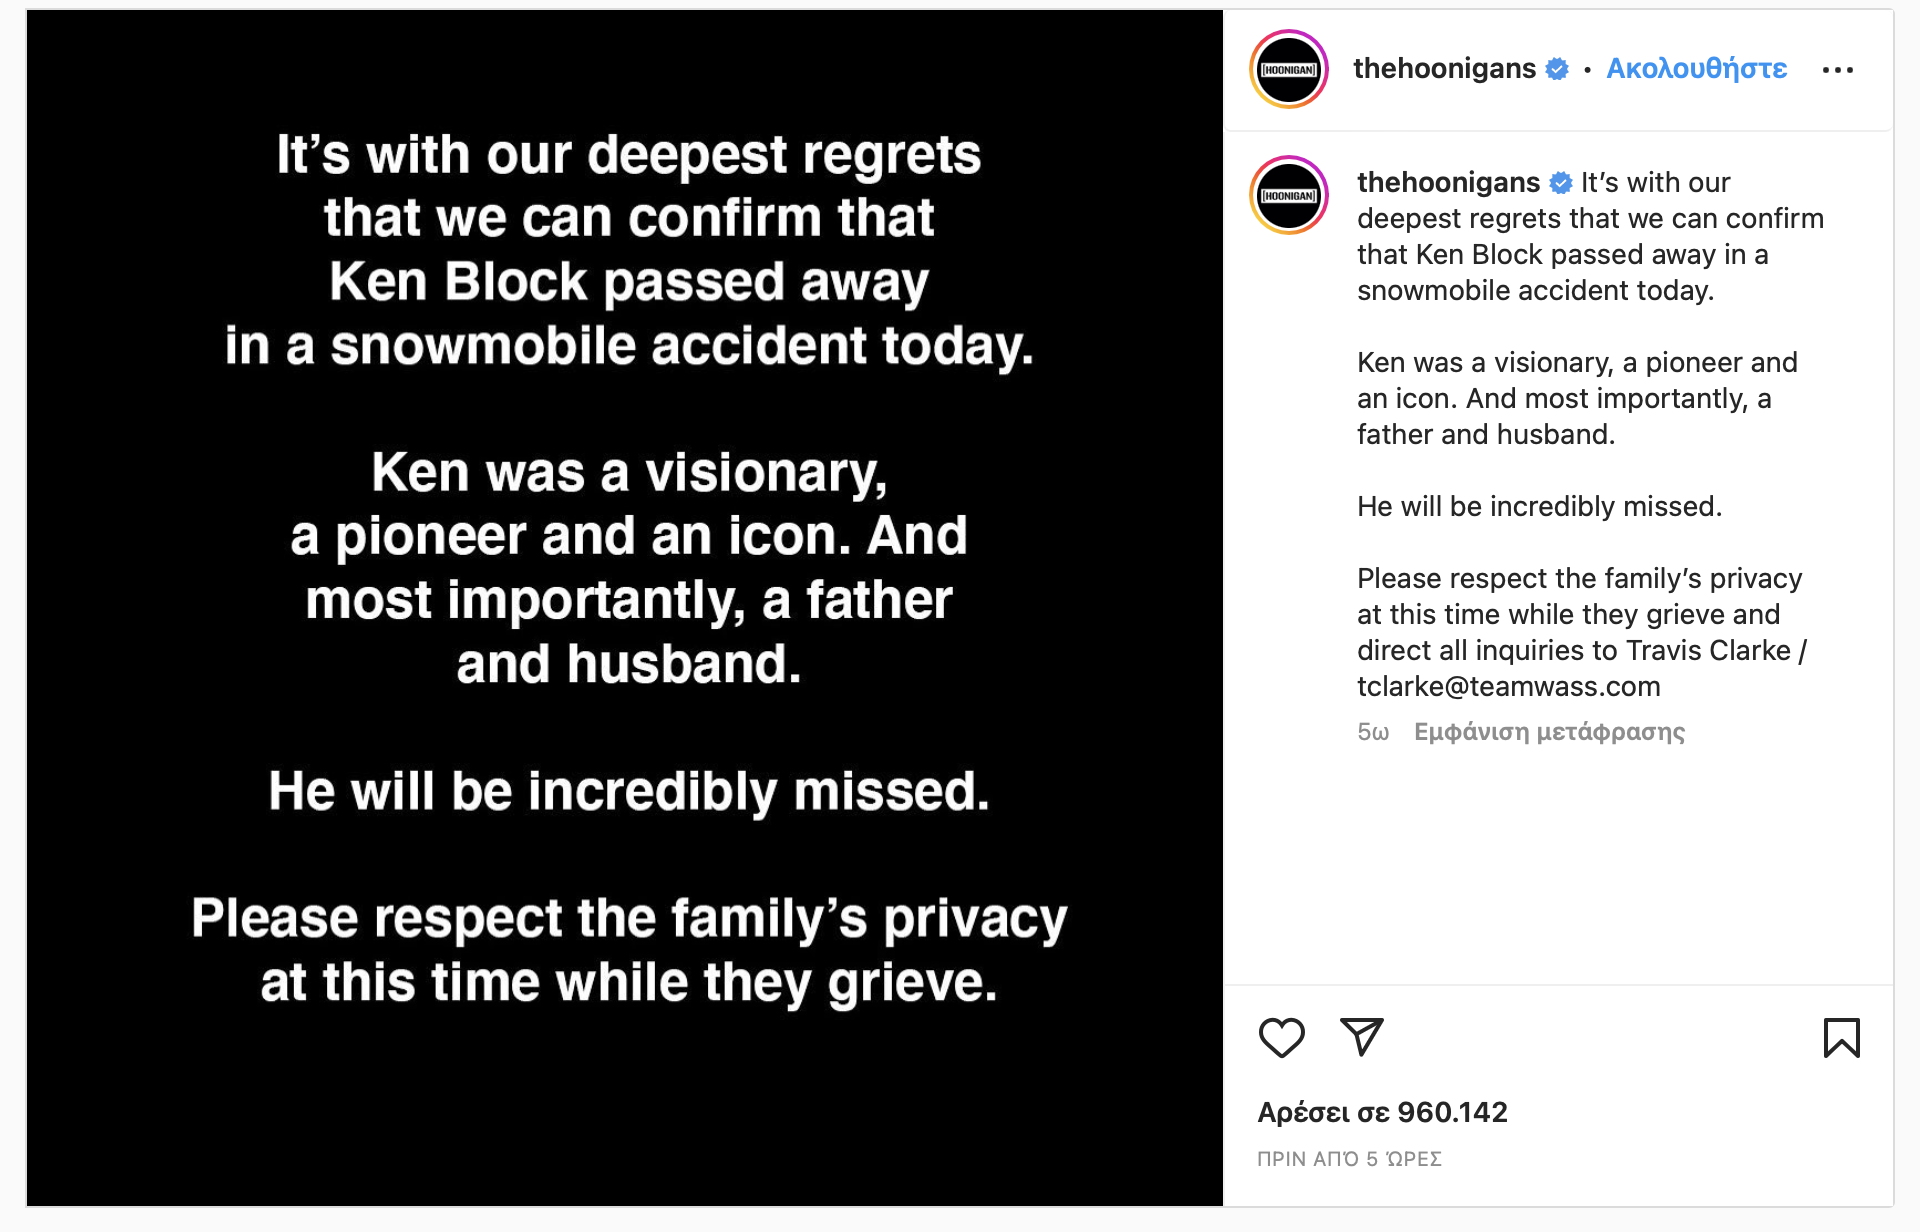Click the tclarke@teamwass.com email text

1508,687
